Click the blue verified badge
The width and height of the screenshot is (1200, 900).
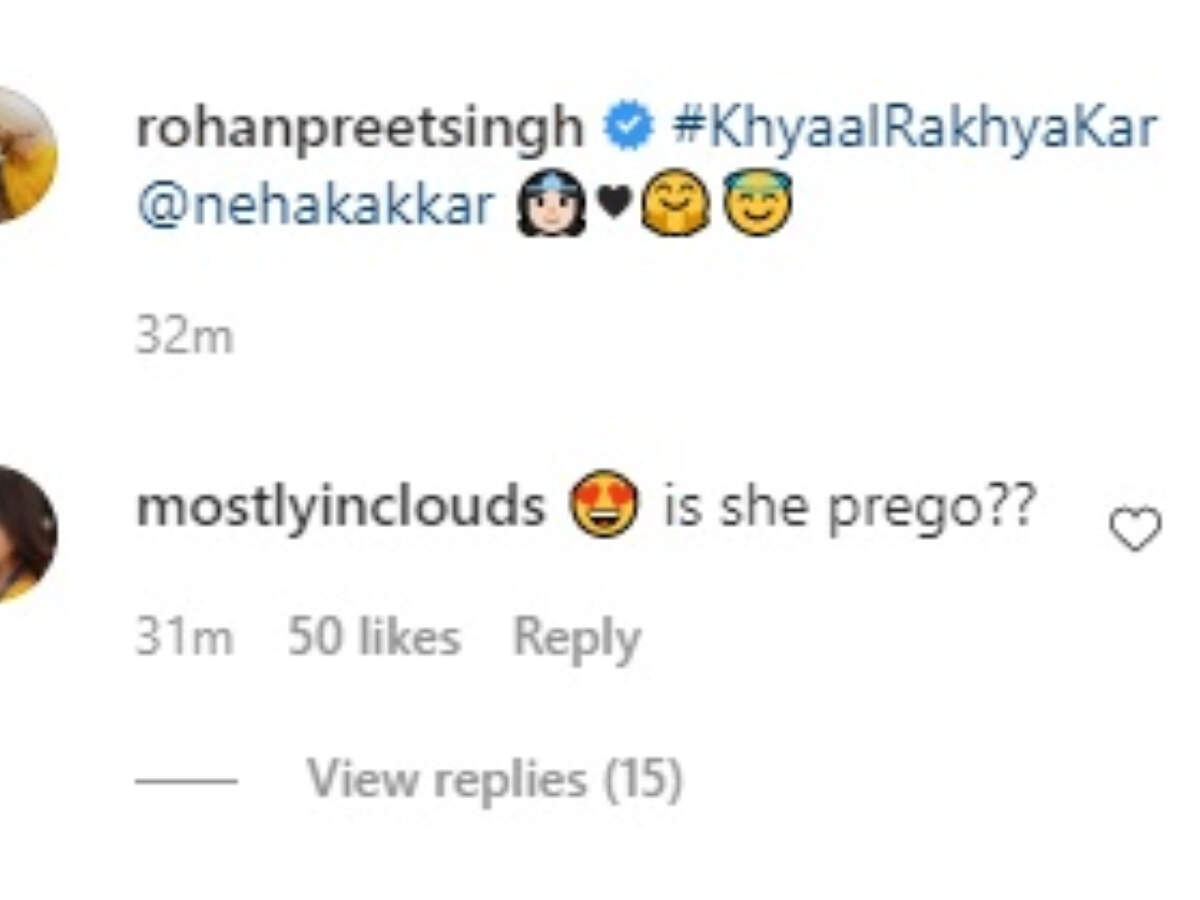pos(629,128)
